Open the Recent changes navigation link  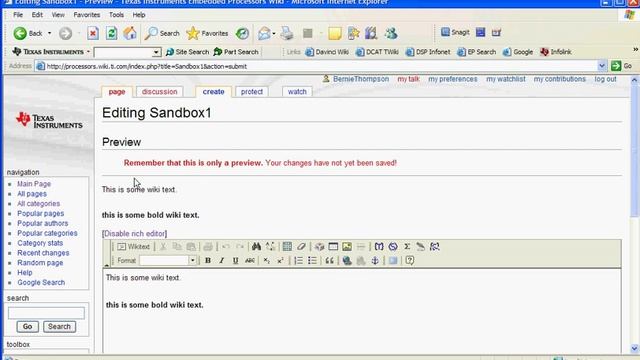tap(43, 253)
